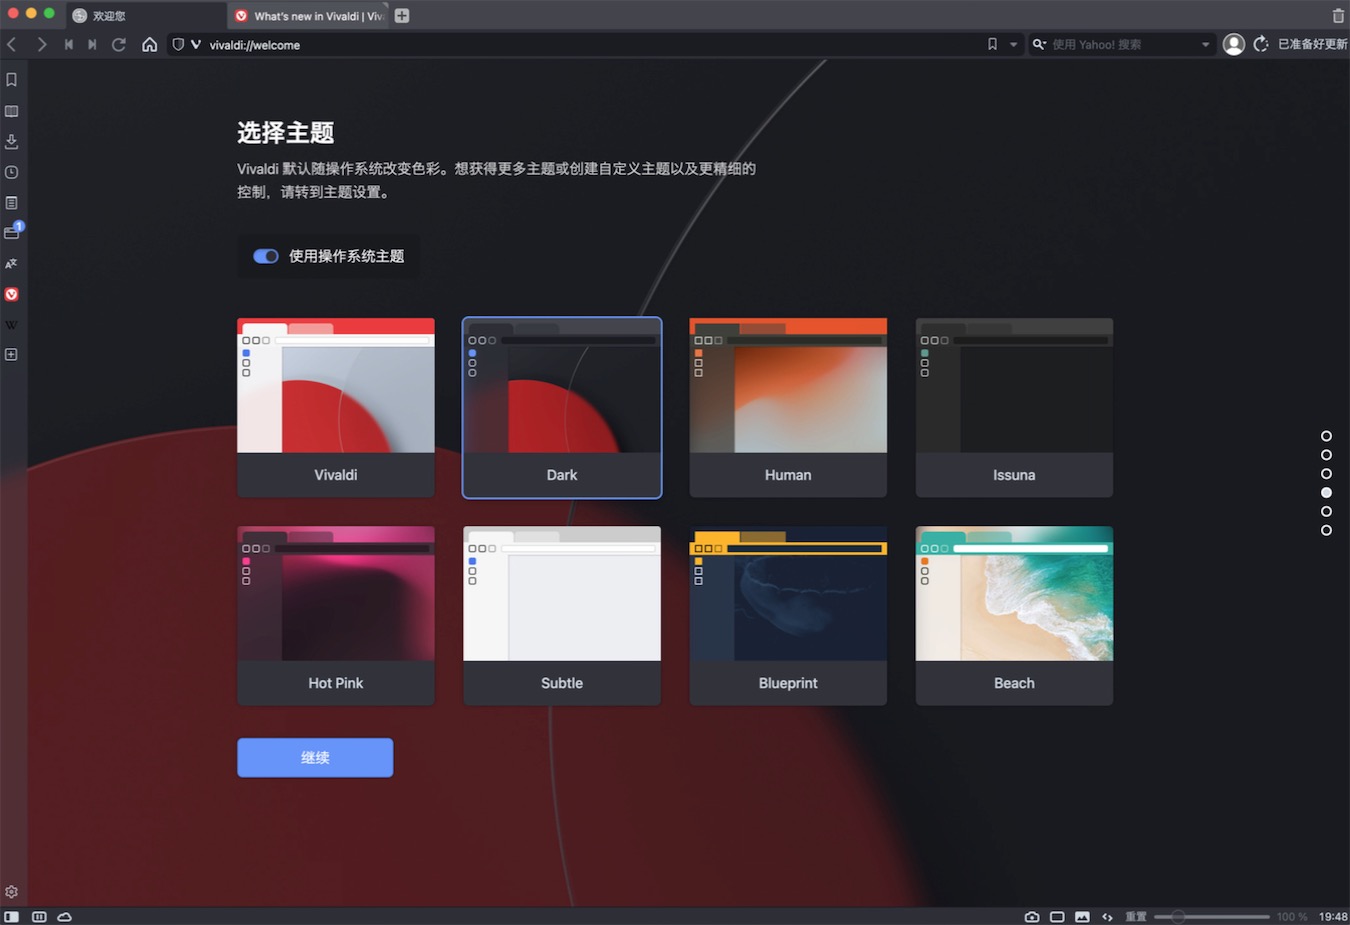
Task: Bookmark this page from address bar
Action: point(992,44)
